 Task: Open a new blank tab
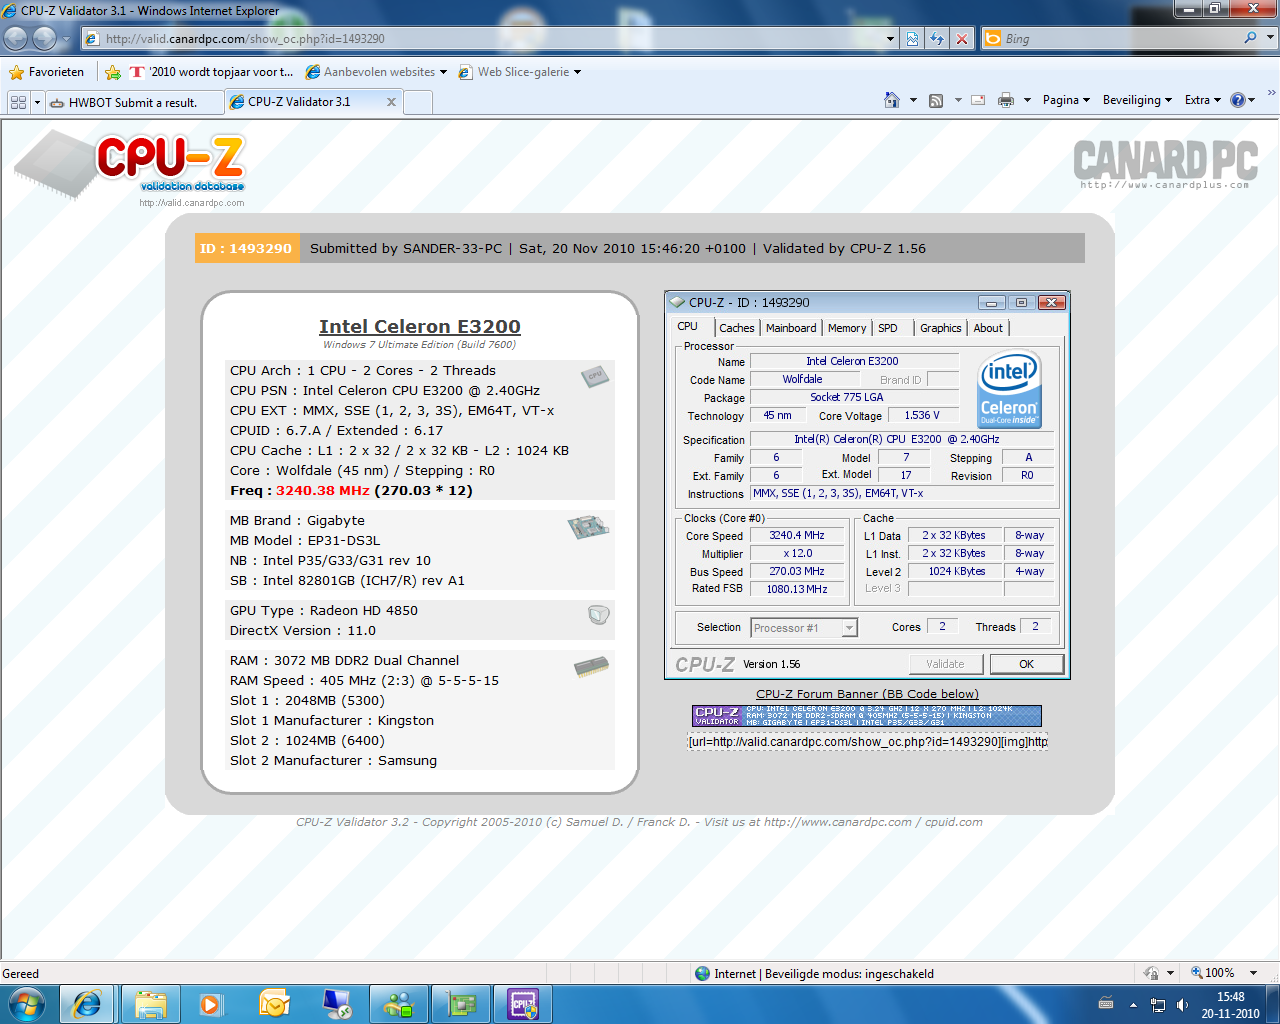click(x=418, y=102)
